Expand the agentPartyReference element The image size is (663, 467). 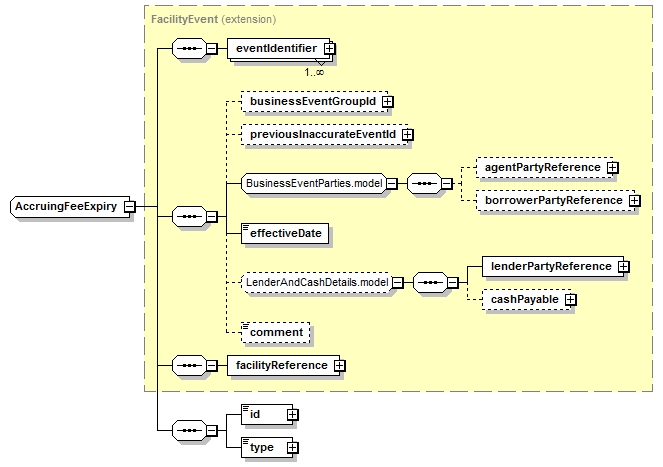tap(612, 168)
